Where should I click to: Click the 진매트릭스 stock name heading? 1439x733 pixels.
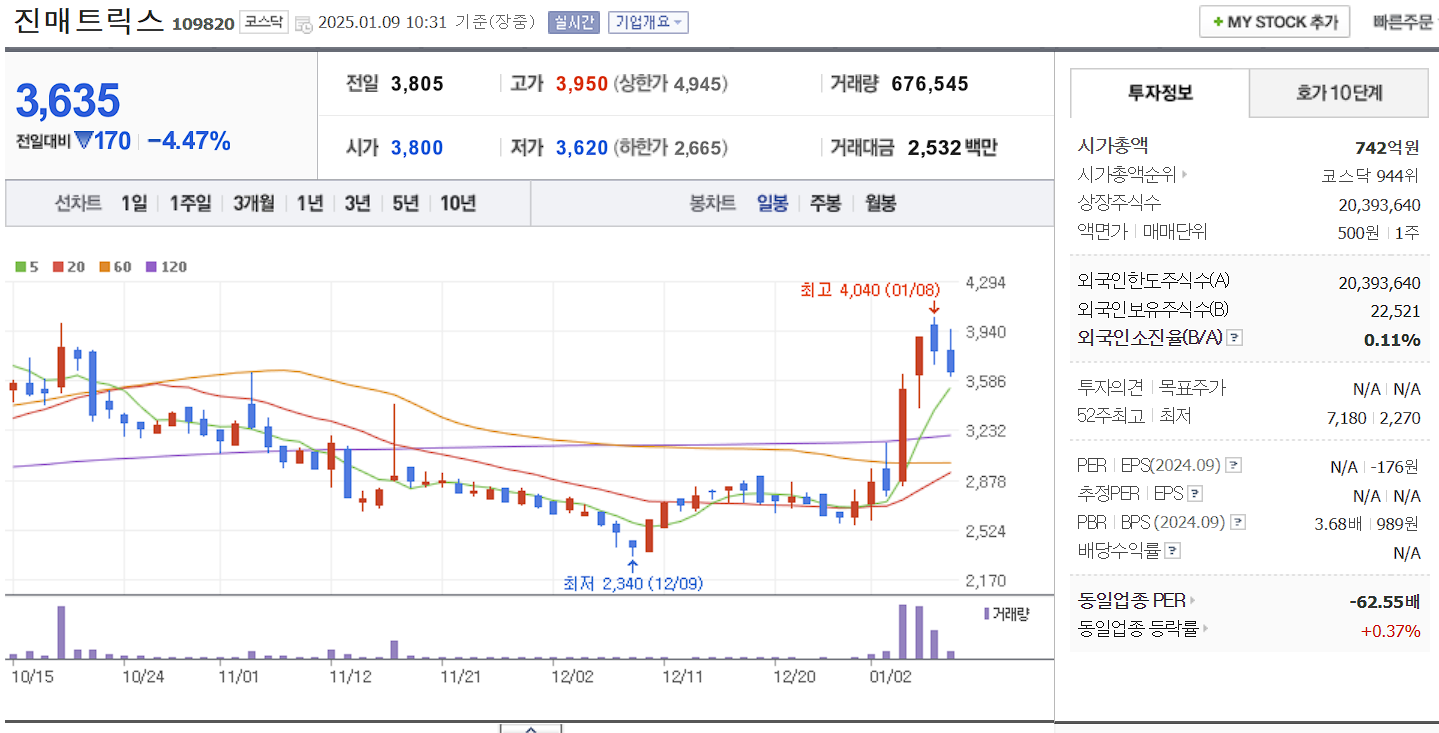[x=89, y=21]
